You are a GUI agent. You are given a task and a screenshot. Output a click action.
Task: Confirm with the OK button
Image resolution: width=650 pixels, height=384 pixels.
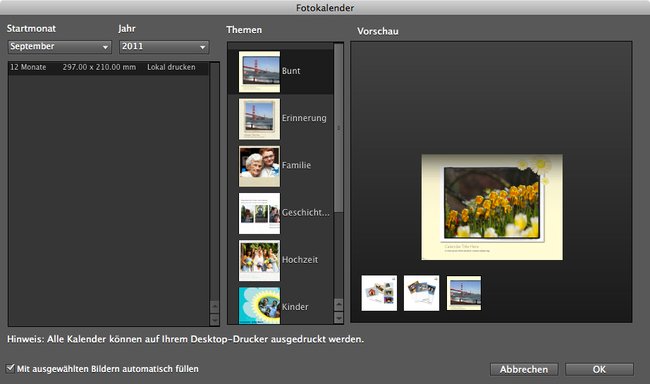pyautogui.click(x=599, y=369)
